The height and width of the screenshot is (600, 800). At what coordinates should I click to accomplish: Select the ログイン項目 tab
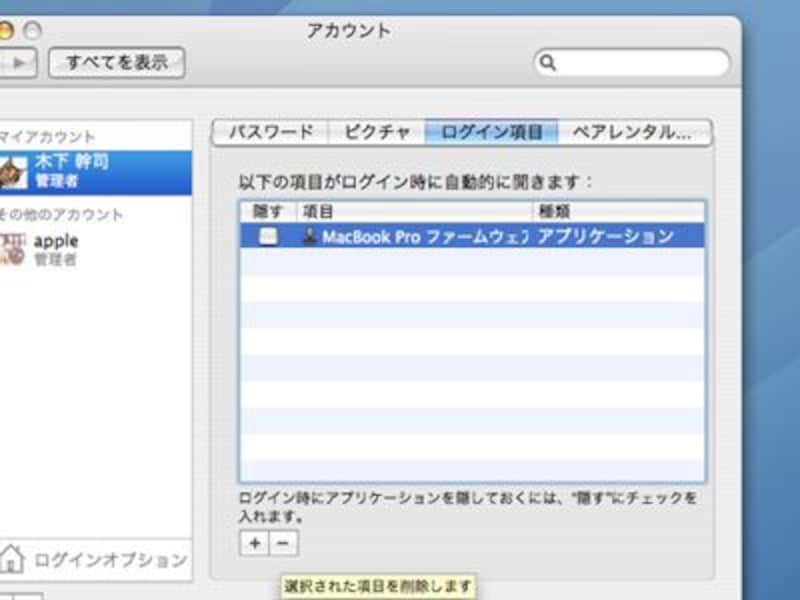(492, 132)
